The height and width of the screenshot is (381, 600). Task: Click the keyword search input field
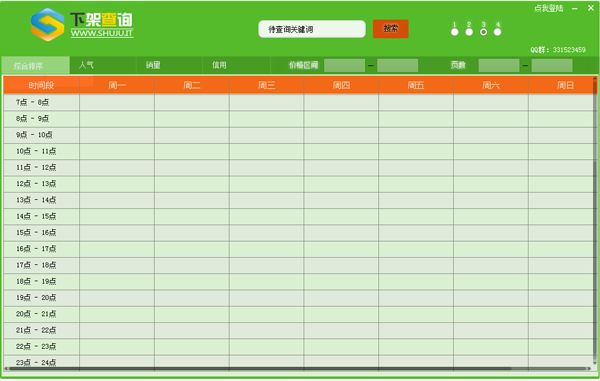point(312,29)
